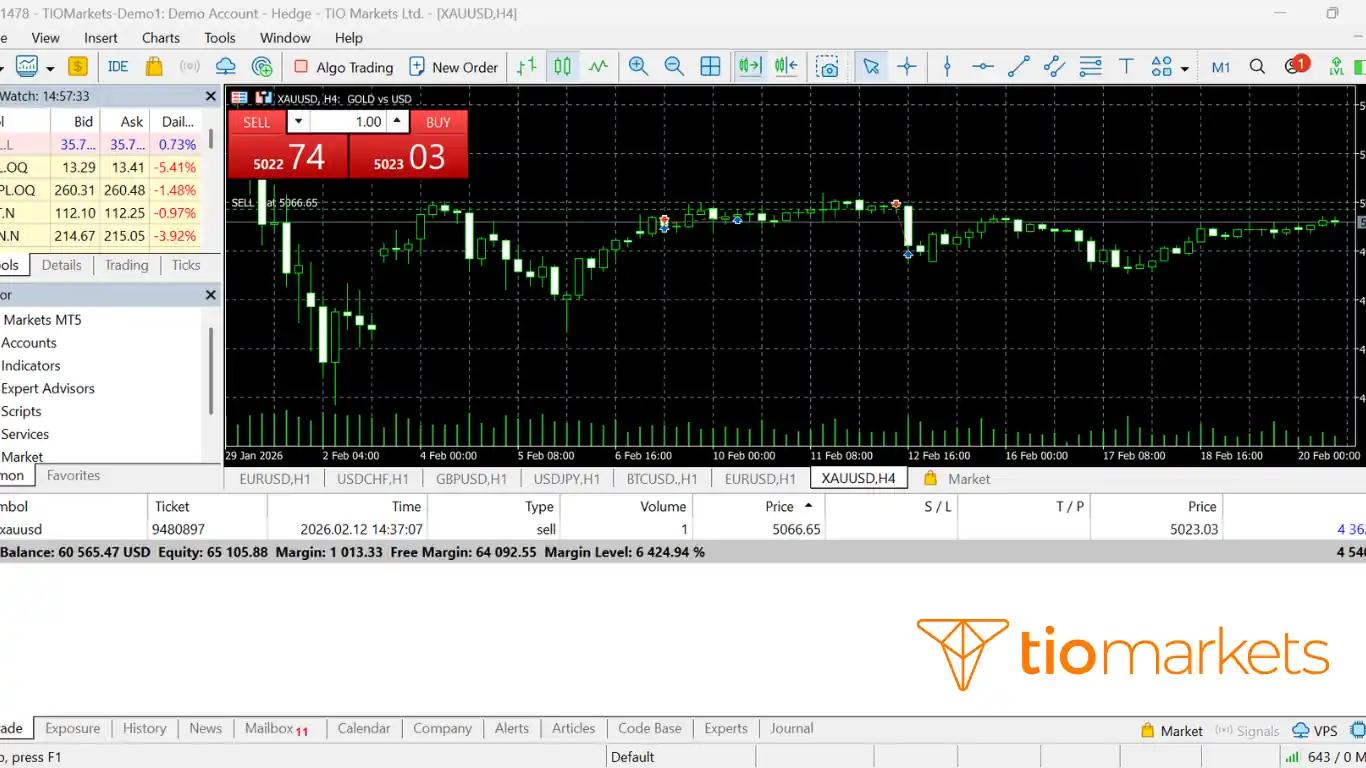
Task: Open a New Order
Action: click(453, 67)
